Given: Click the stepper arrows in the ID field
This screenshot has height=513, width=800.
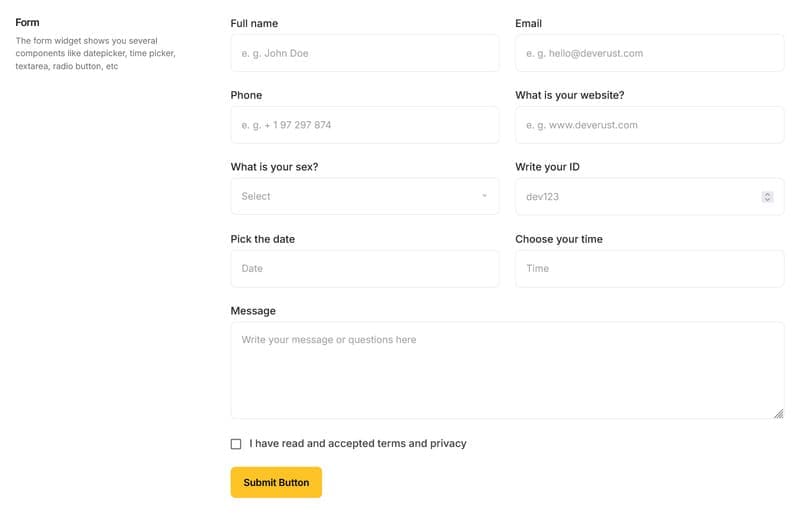Looking at the screenshot, I should [767, 197].
